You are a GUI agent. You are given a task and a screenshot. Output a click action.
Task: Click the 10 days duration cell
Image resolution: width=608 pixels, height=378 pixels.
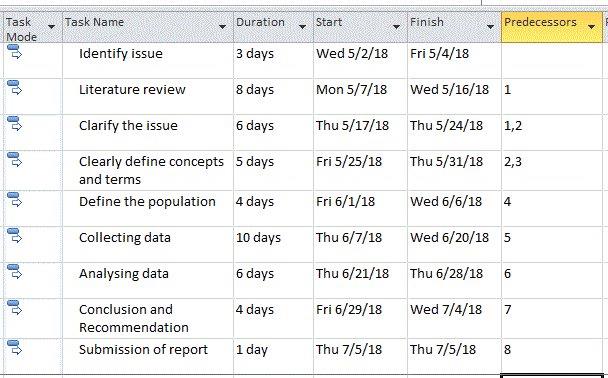pyautogui.click(x=273, y=245)
